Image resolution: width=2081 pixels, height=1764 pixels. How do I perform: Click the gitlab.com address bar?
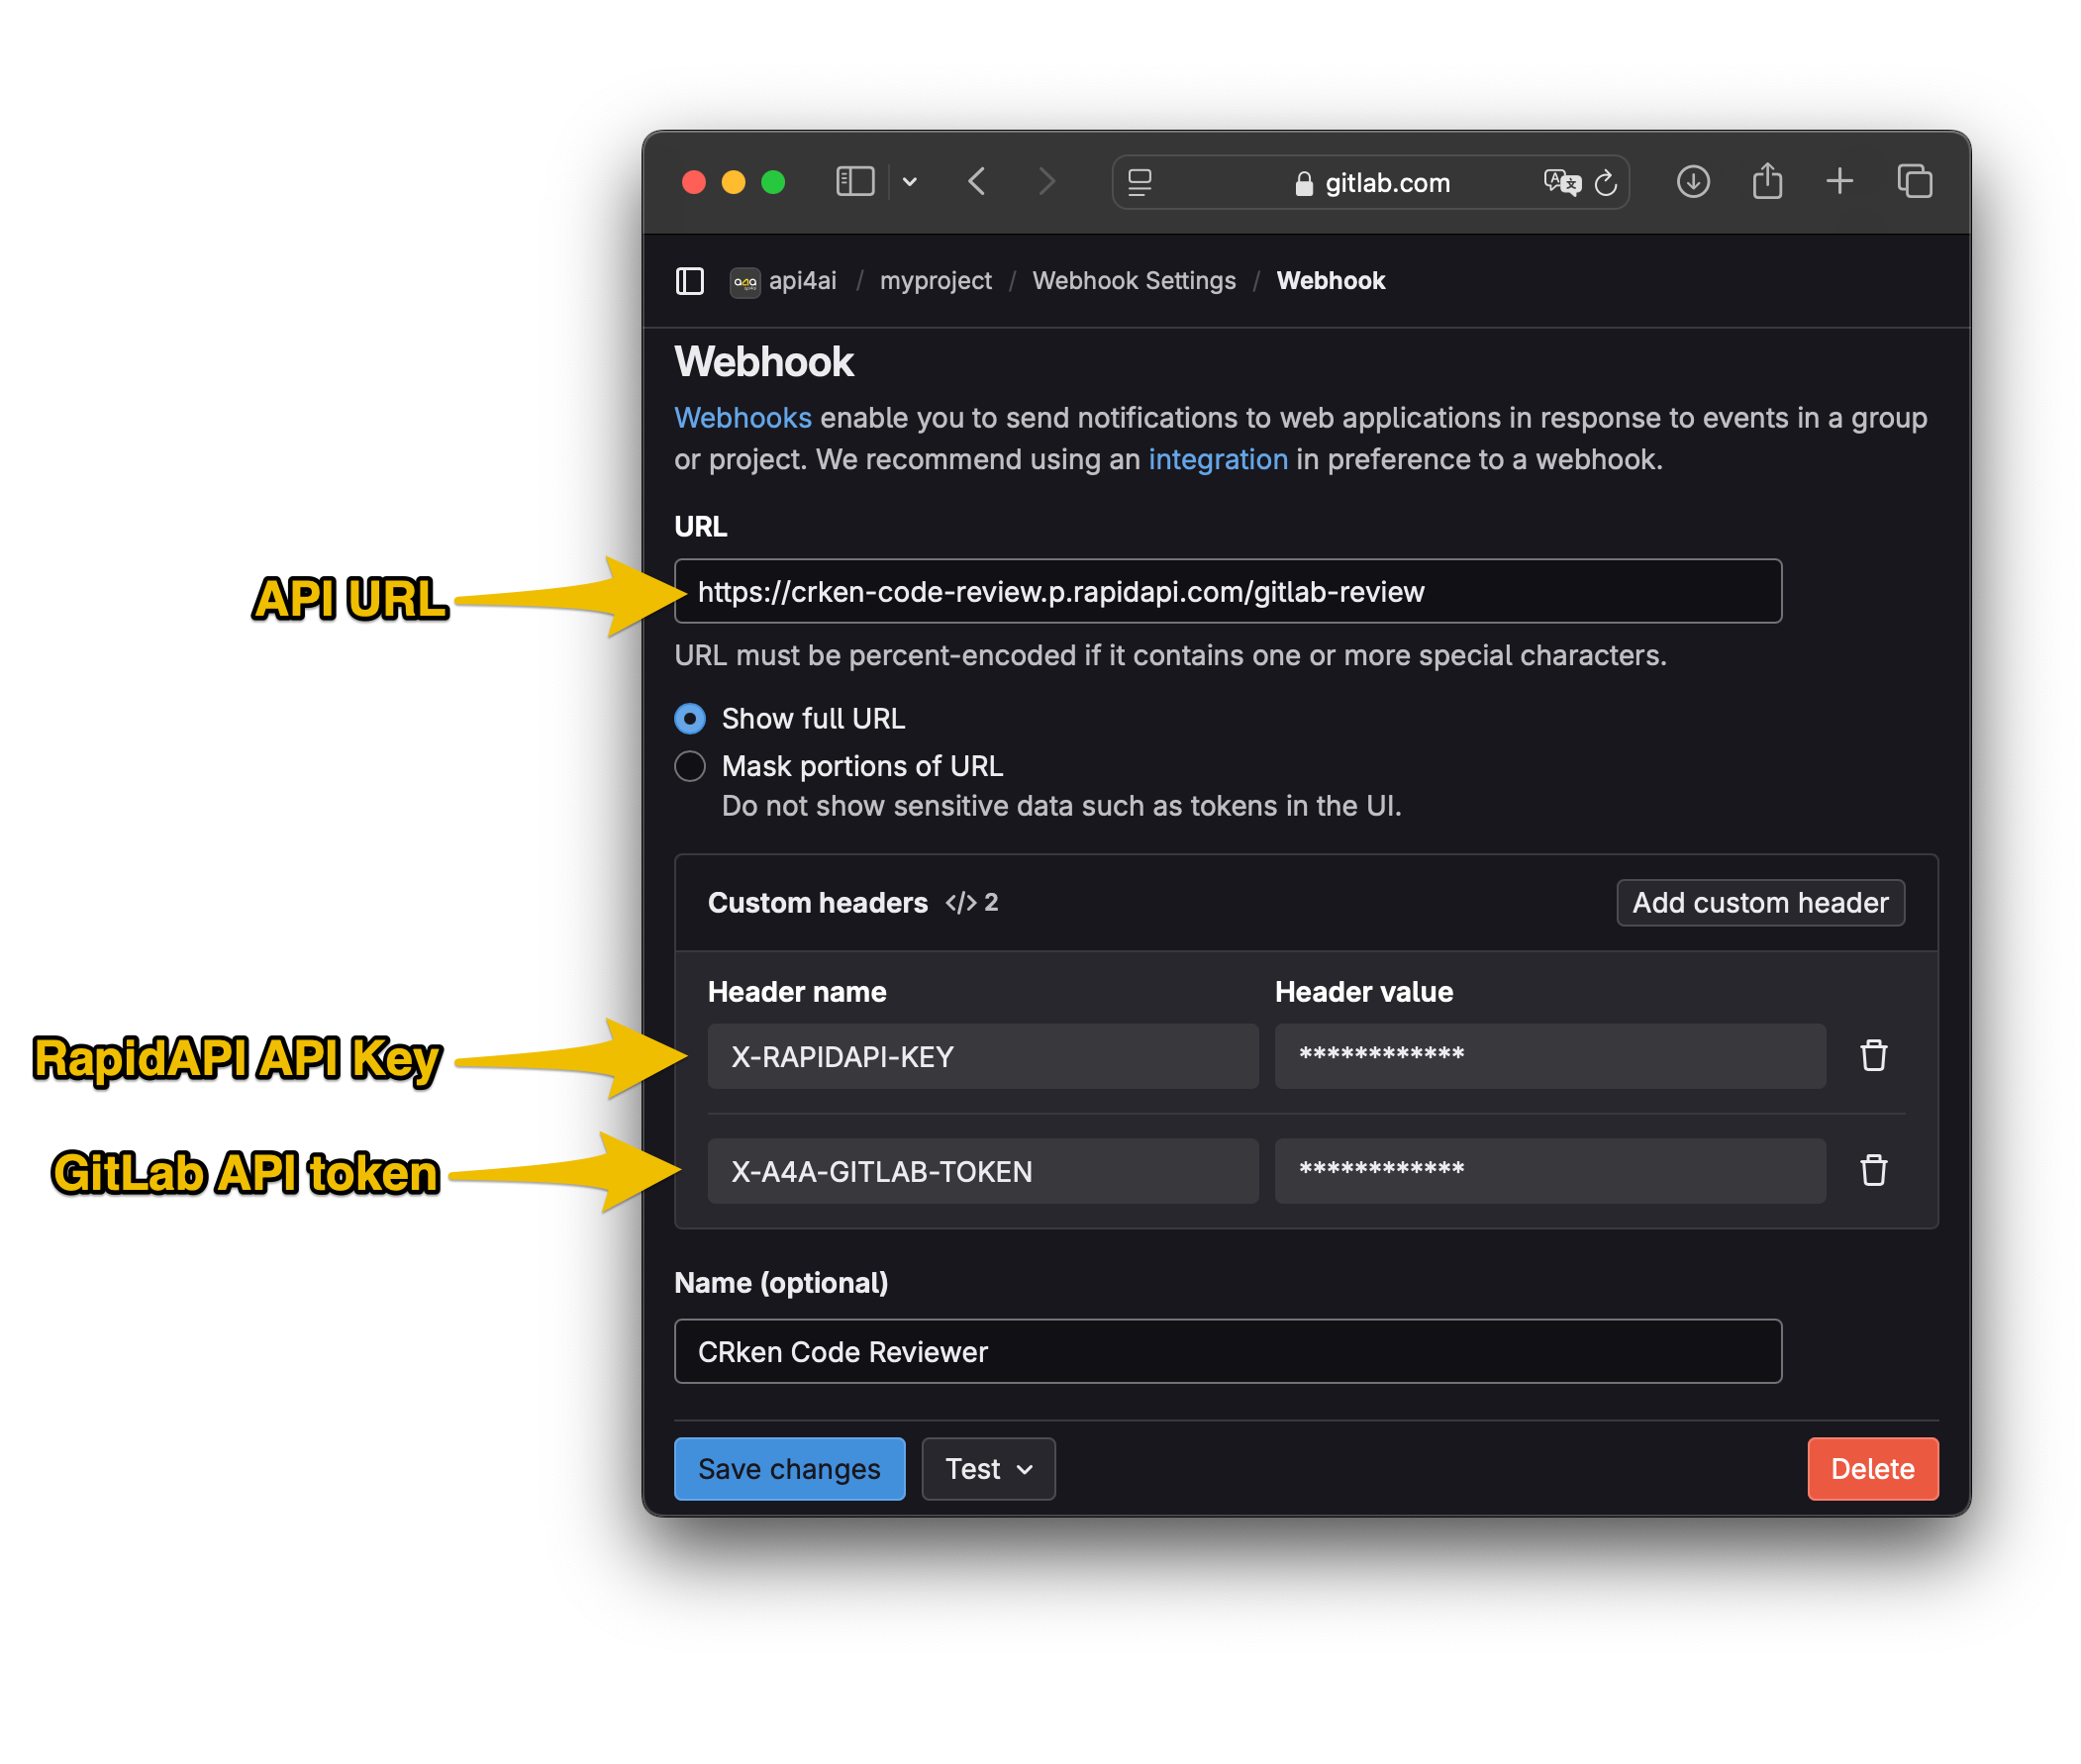(1369, 183)
